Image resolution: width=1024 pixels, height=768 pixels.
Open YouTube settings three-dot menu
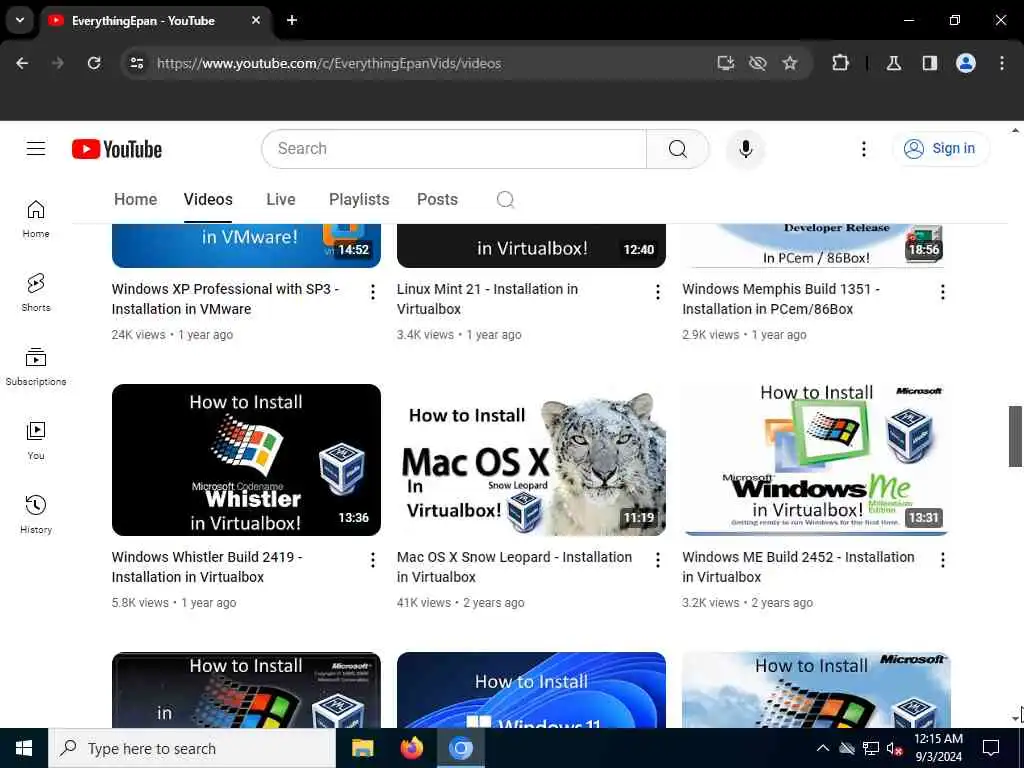tap(863, 149)
